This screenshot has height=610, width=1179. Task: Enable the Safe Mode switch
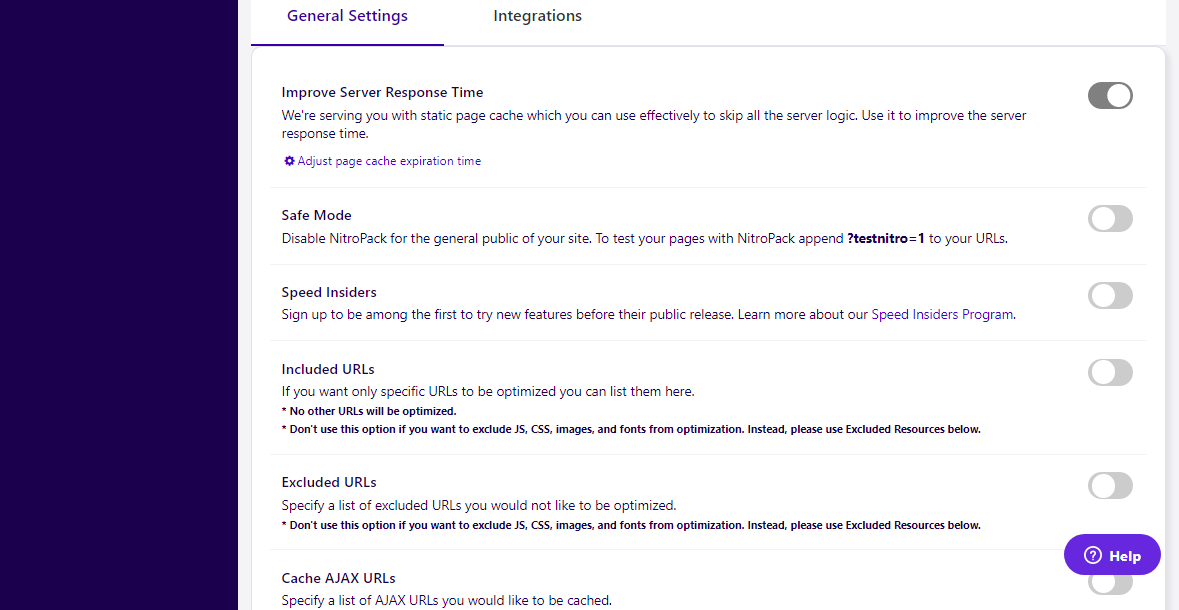[1110, 219]
